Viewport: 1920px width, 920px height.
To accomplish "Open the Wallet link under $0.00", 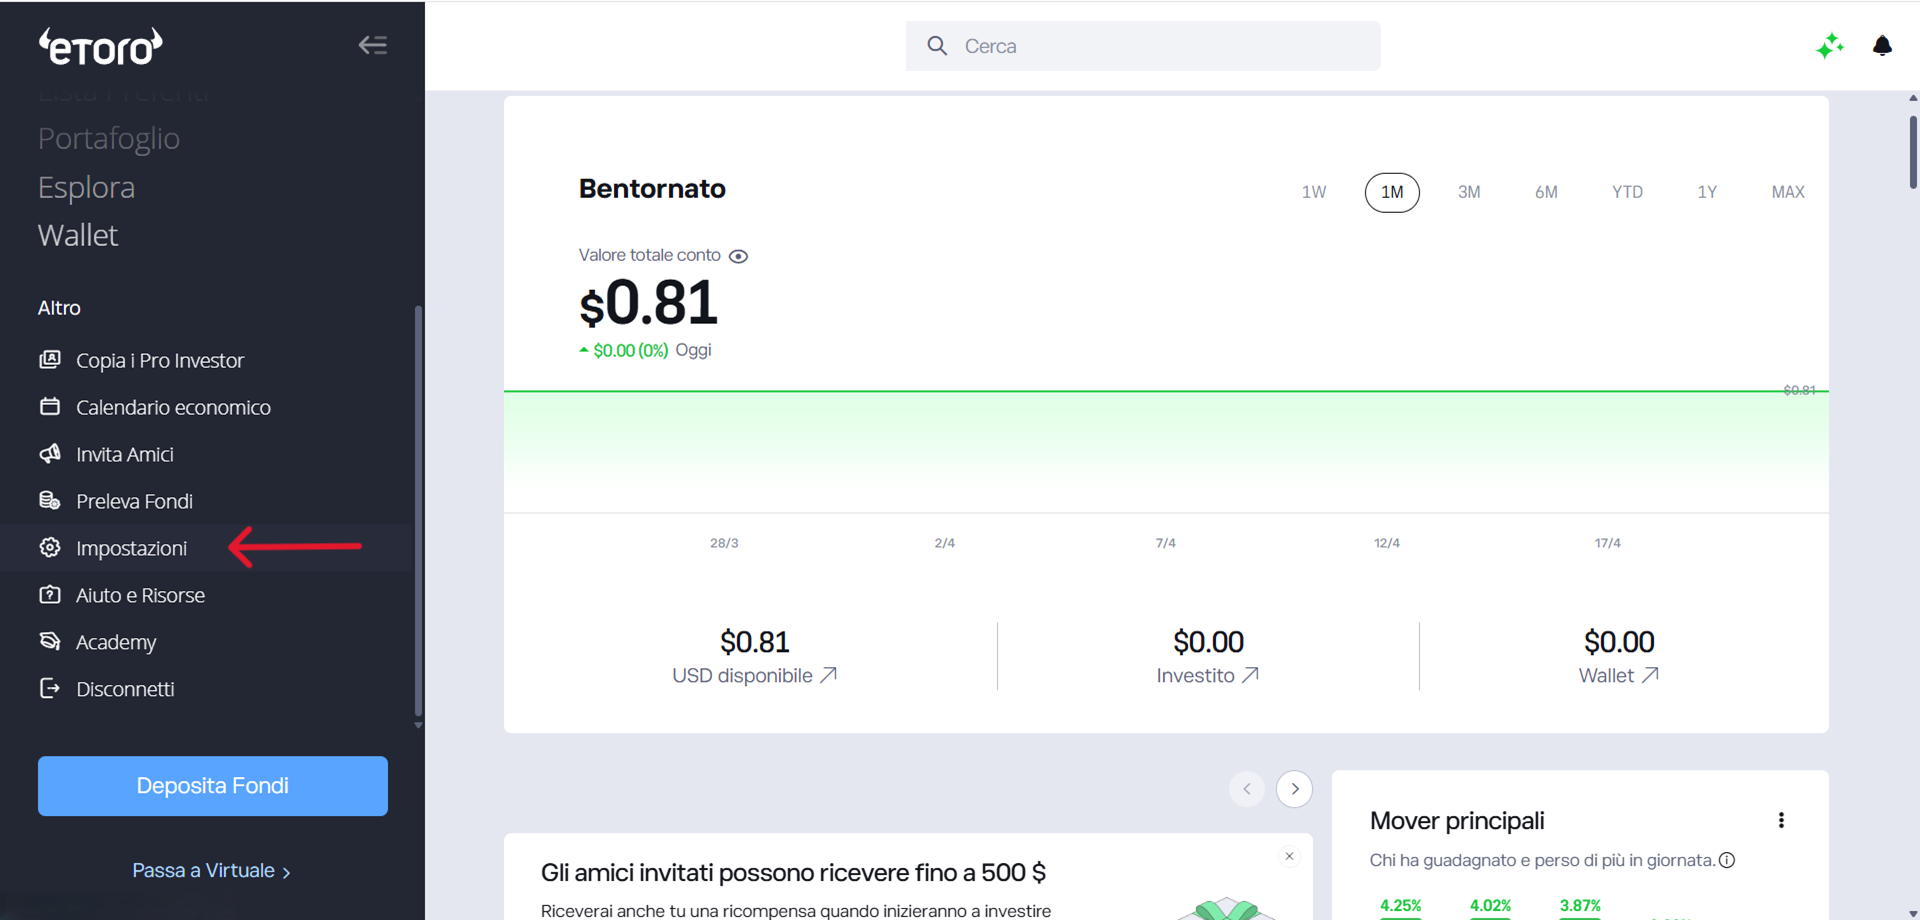I will tap(1618, 676).
